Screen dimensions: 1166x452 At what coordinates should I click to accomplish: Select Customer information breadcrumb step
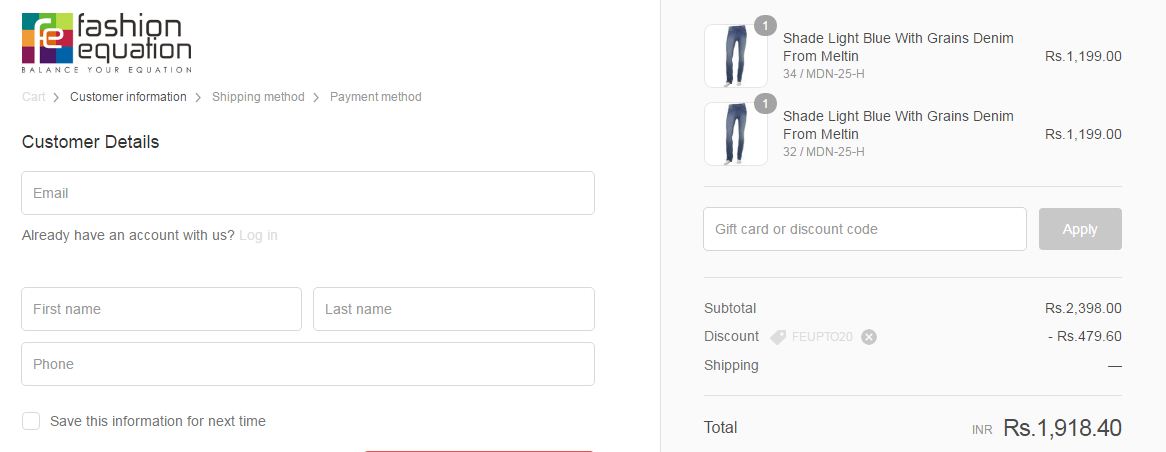click(x=128, y=97)
